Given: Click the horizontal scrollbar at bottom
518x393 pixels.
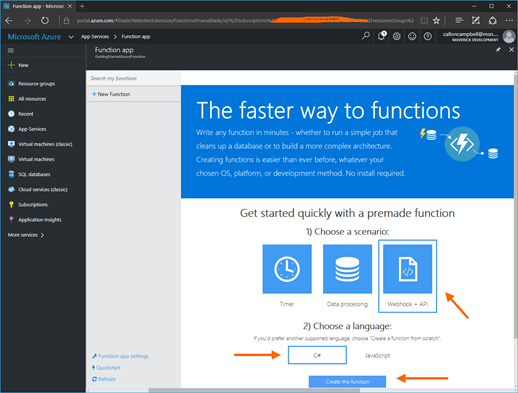Looking at the screenshot, I should (x=254, y=390).
